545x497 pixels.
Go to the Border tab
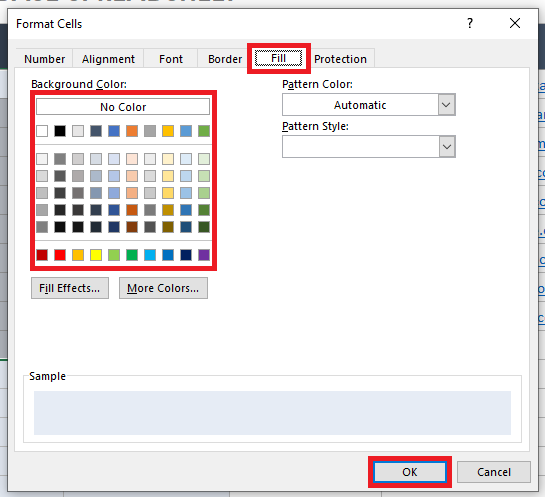[225, 59]
